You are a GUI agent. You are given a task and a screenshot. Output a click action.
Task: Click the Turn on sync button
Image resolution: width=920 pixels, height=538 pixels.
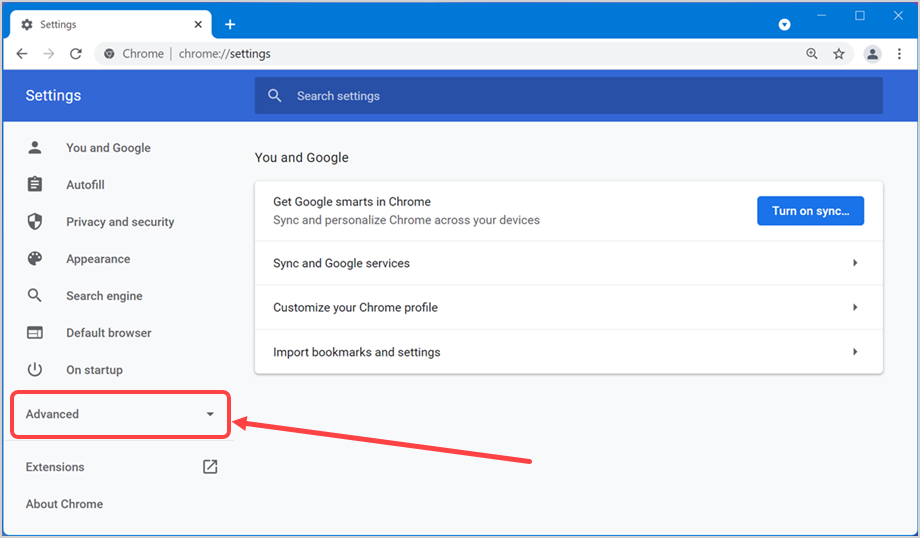(x=810, y=211)
